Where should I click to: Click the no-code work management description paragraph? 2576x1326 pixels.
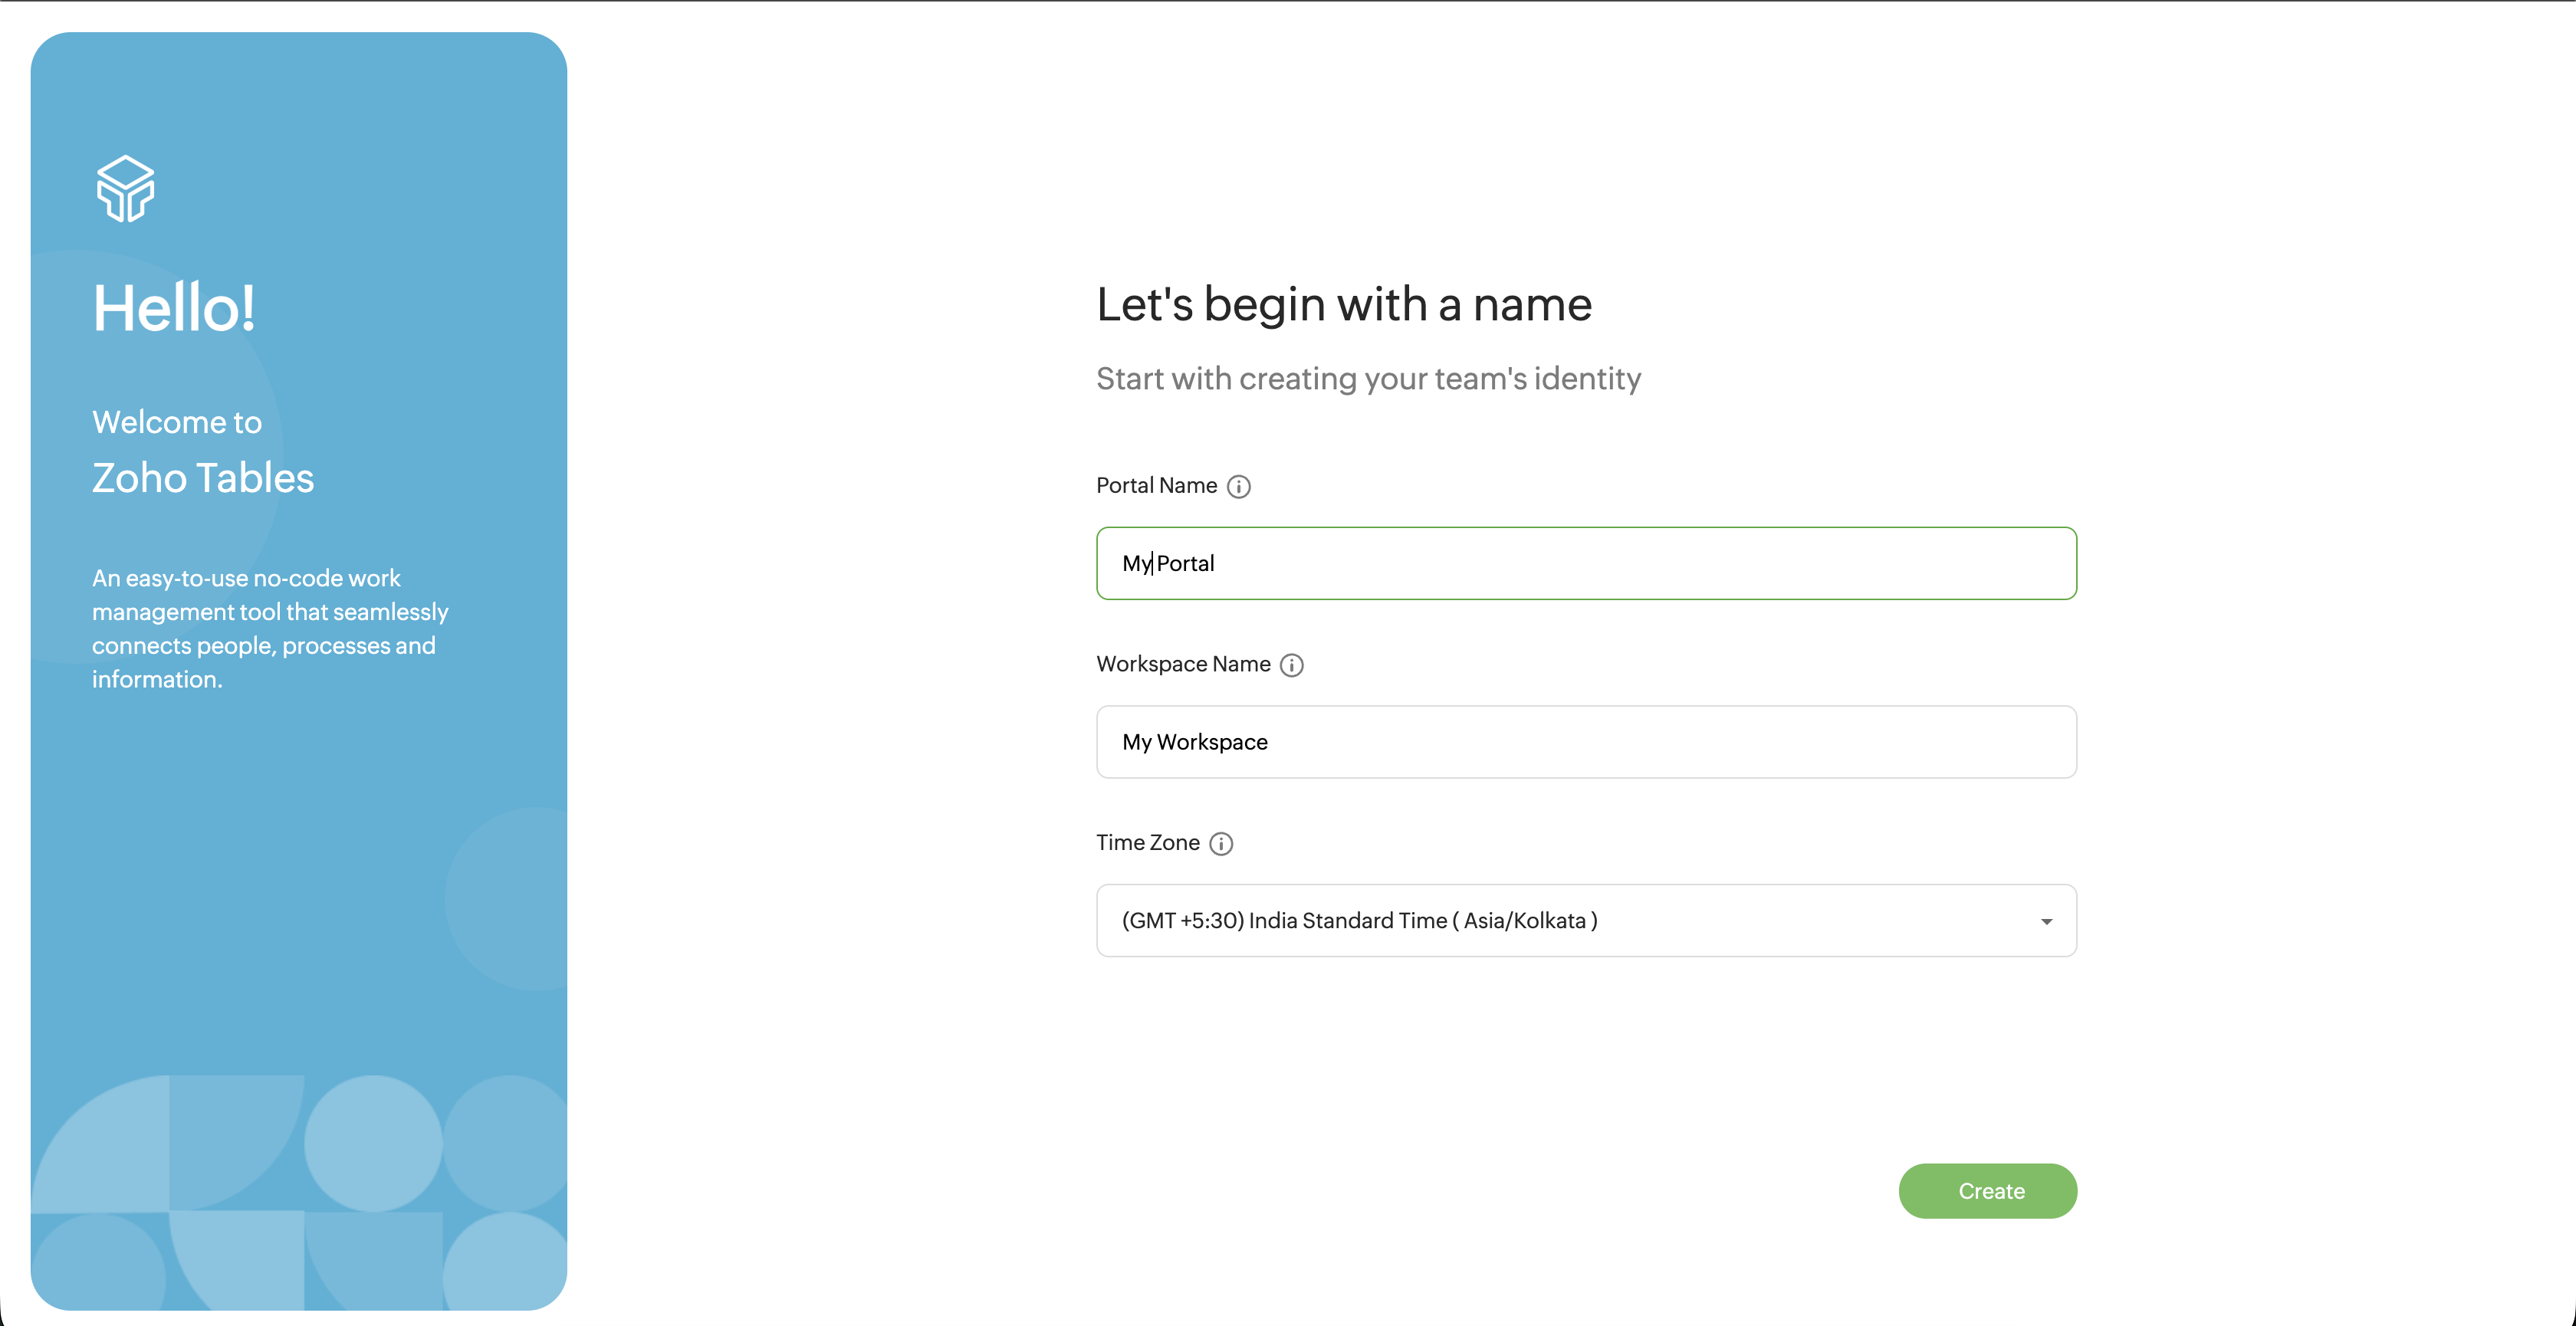270,628
